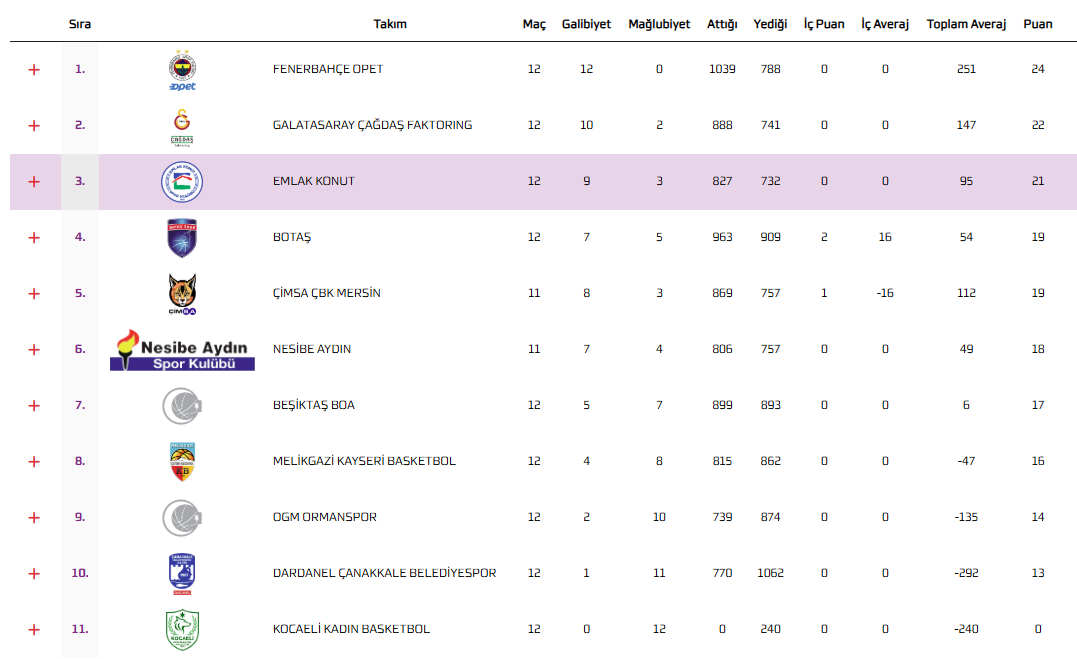Expand the OGM Ormanspor row details
The image size is (1077, 659).
click(x=34, y=518)
